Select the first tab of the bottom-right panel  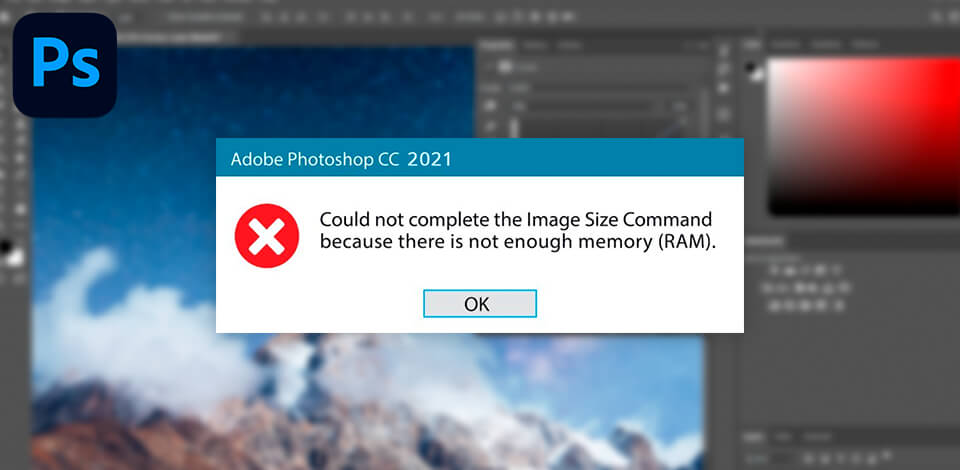[754, 437]
